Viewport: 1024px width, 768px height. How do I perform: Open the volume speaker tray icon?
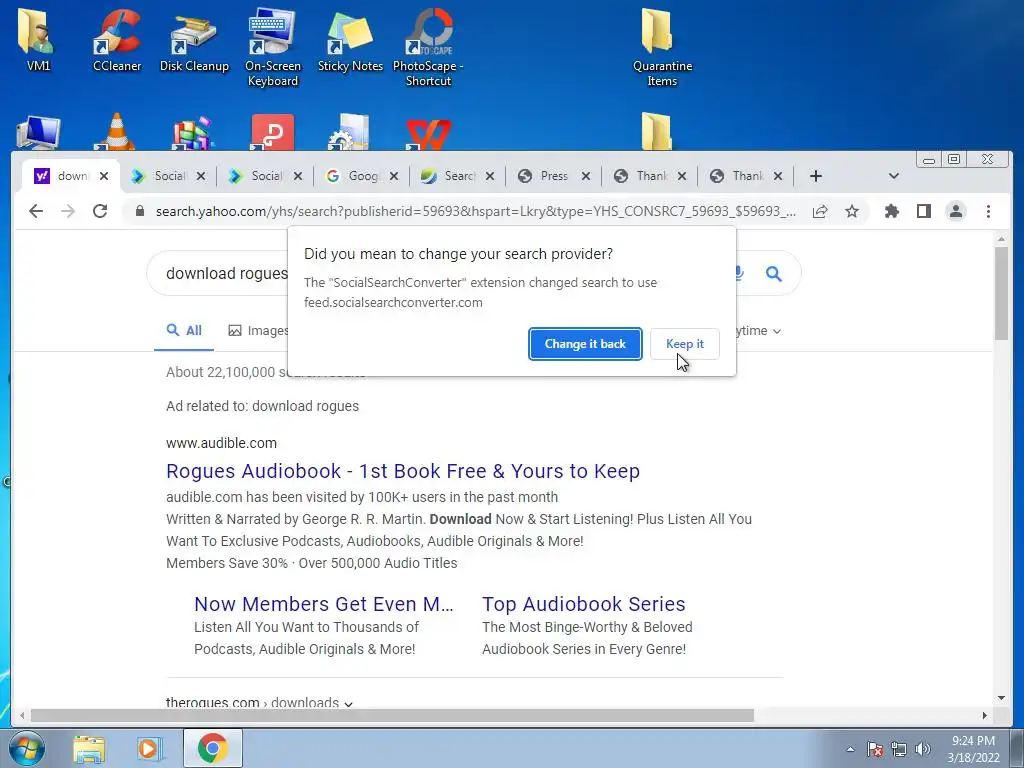point(923,749)
